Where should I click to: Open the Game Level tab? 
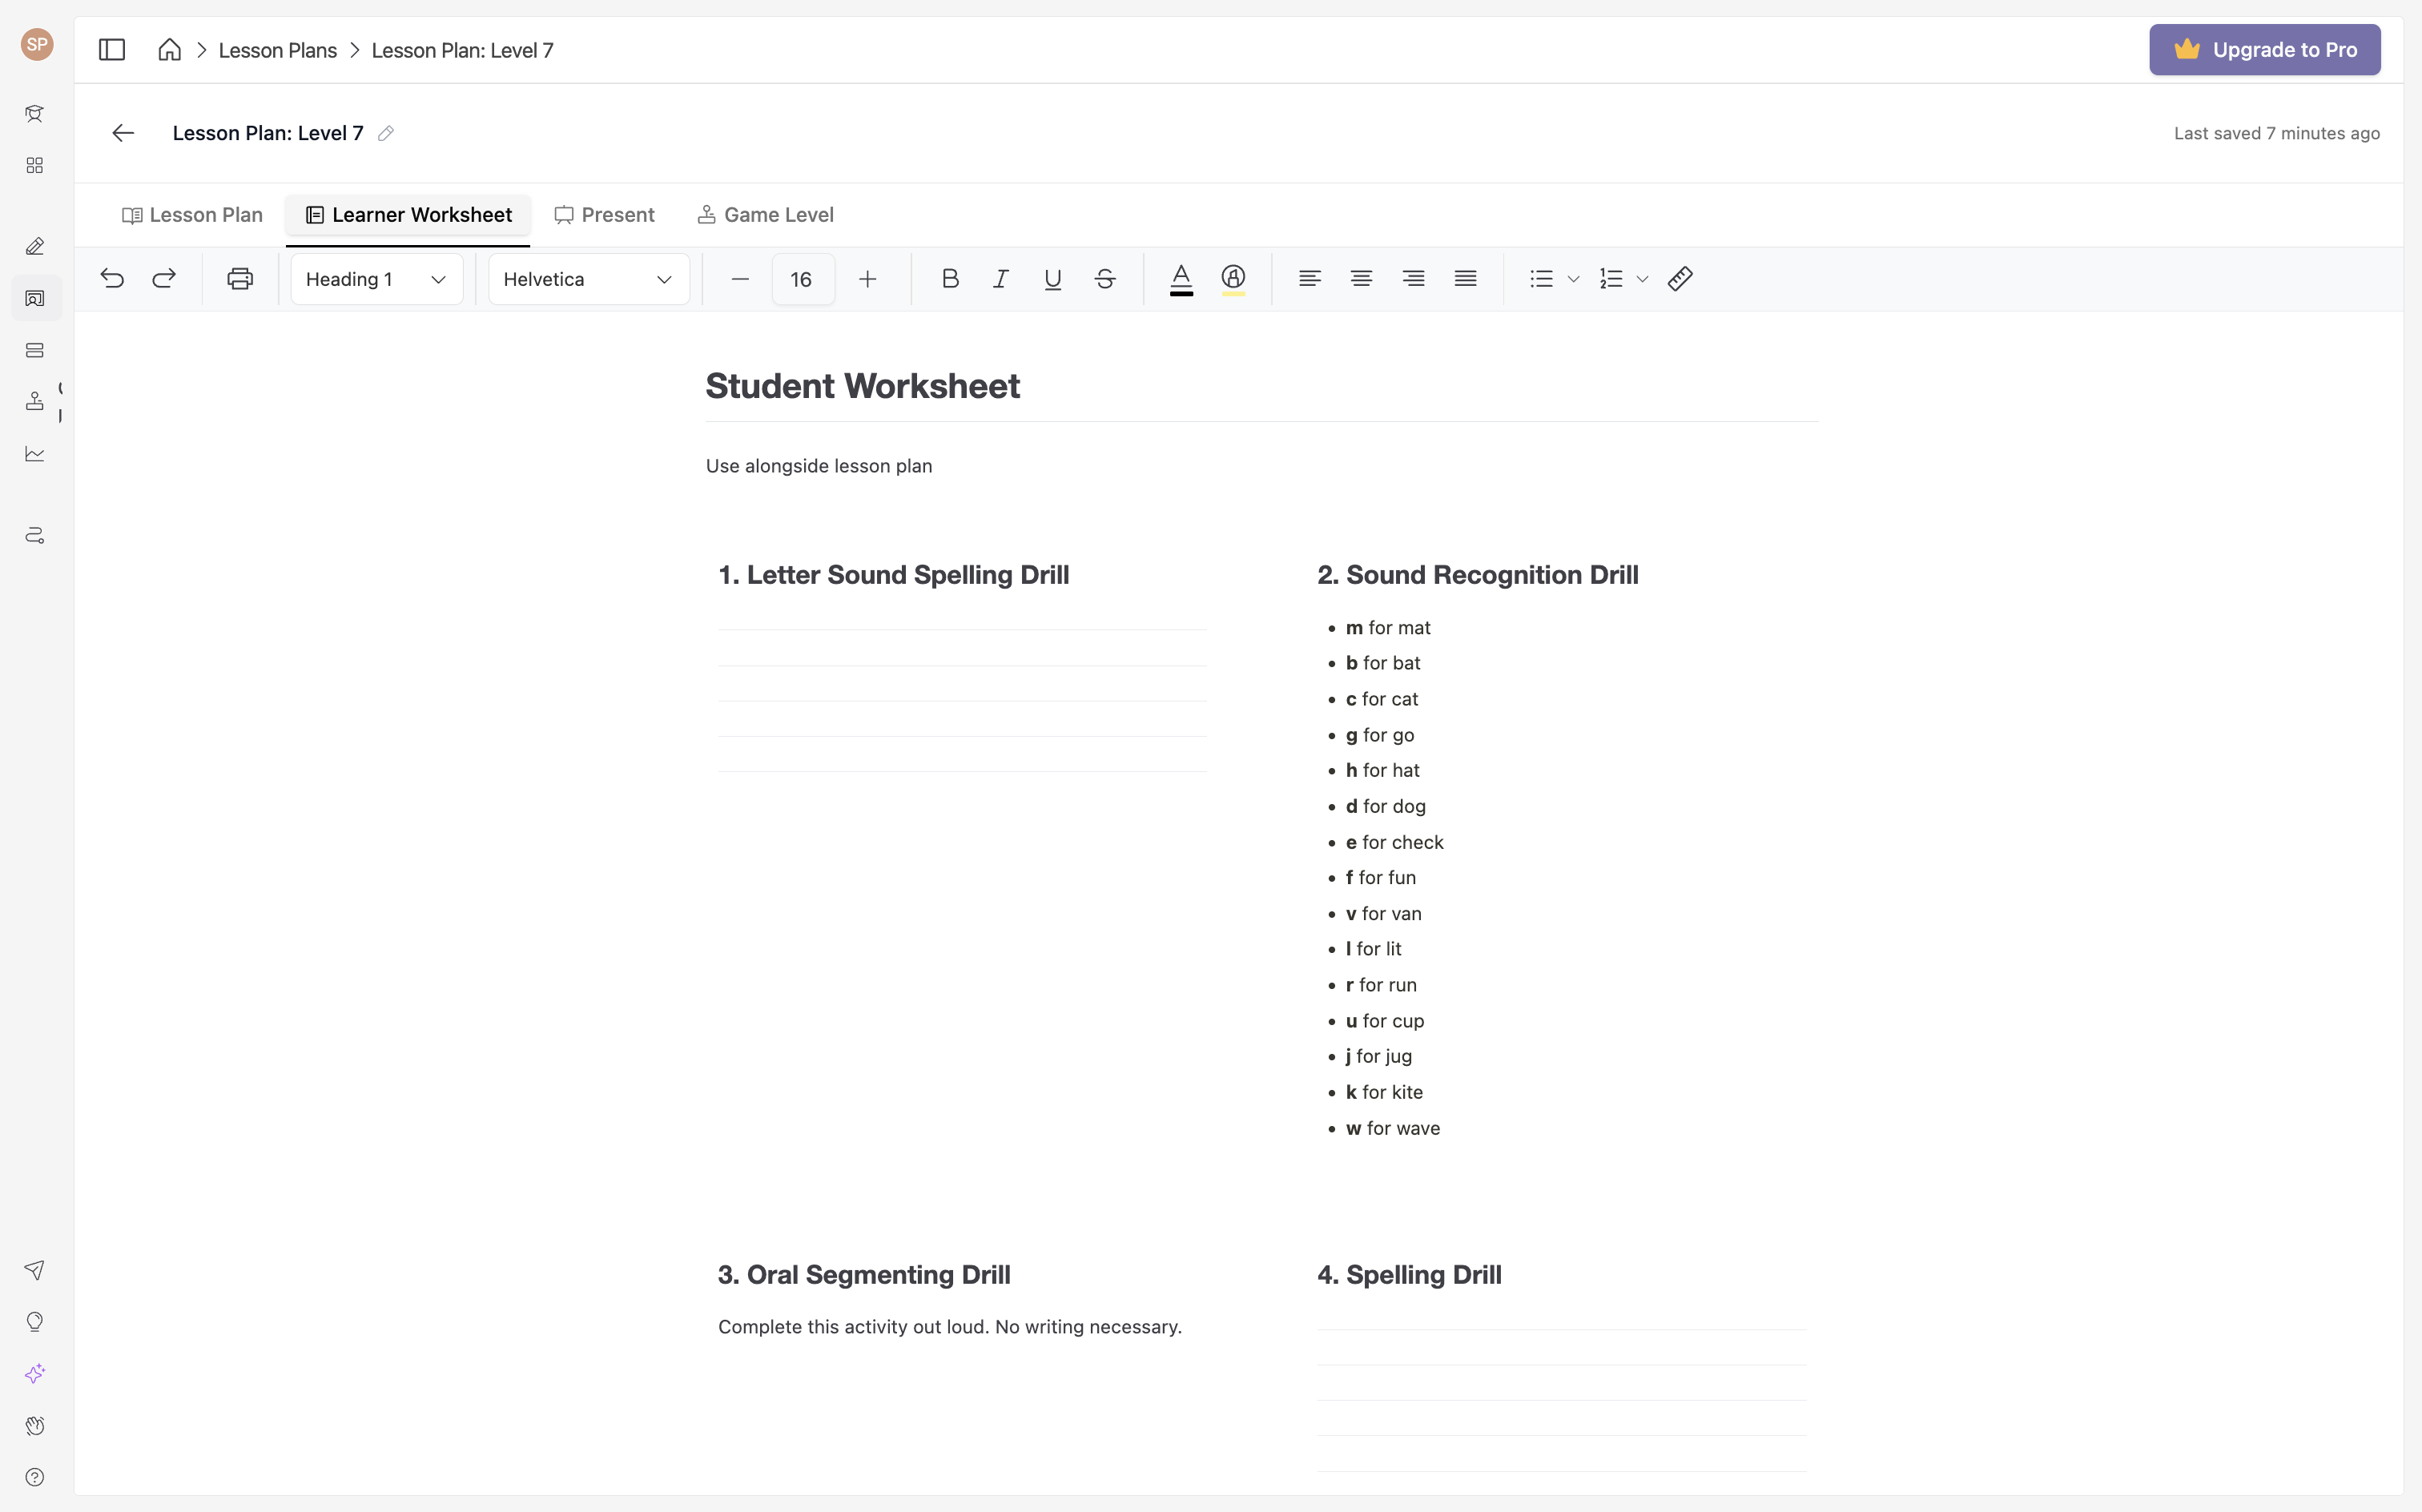pos(765,215)
